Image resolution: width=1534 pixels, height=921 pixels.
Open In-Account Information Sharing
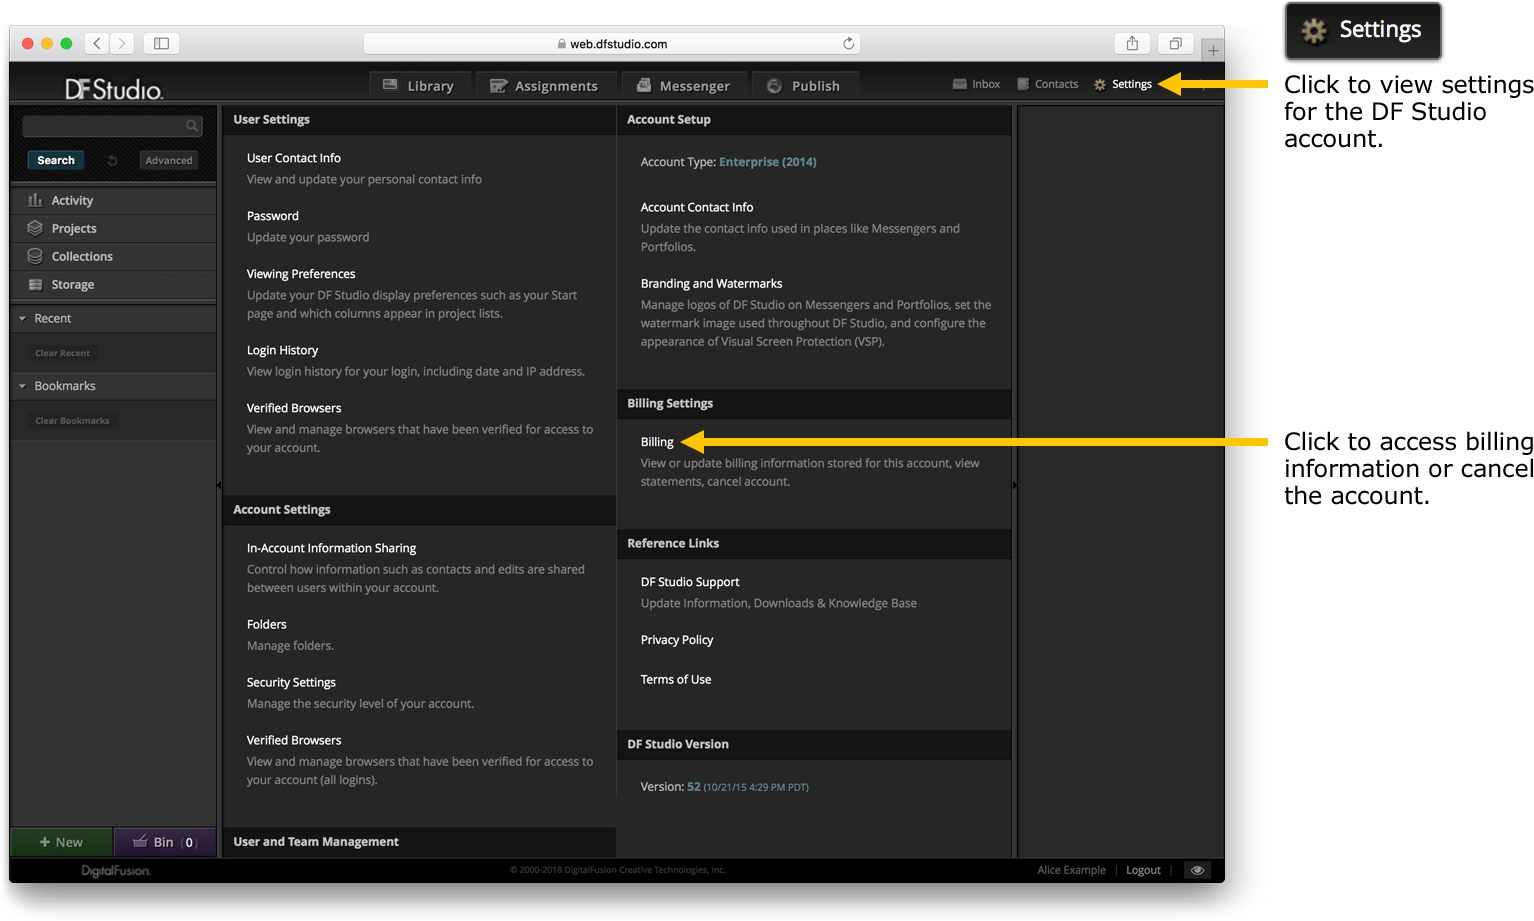click(x=331, y=548)
